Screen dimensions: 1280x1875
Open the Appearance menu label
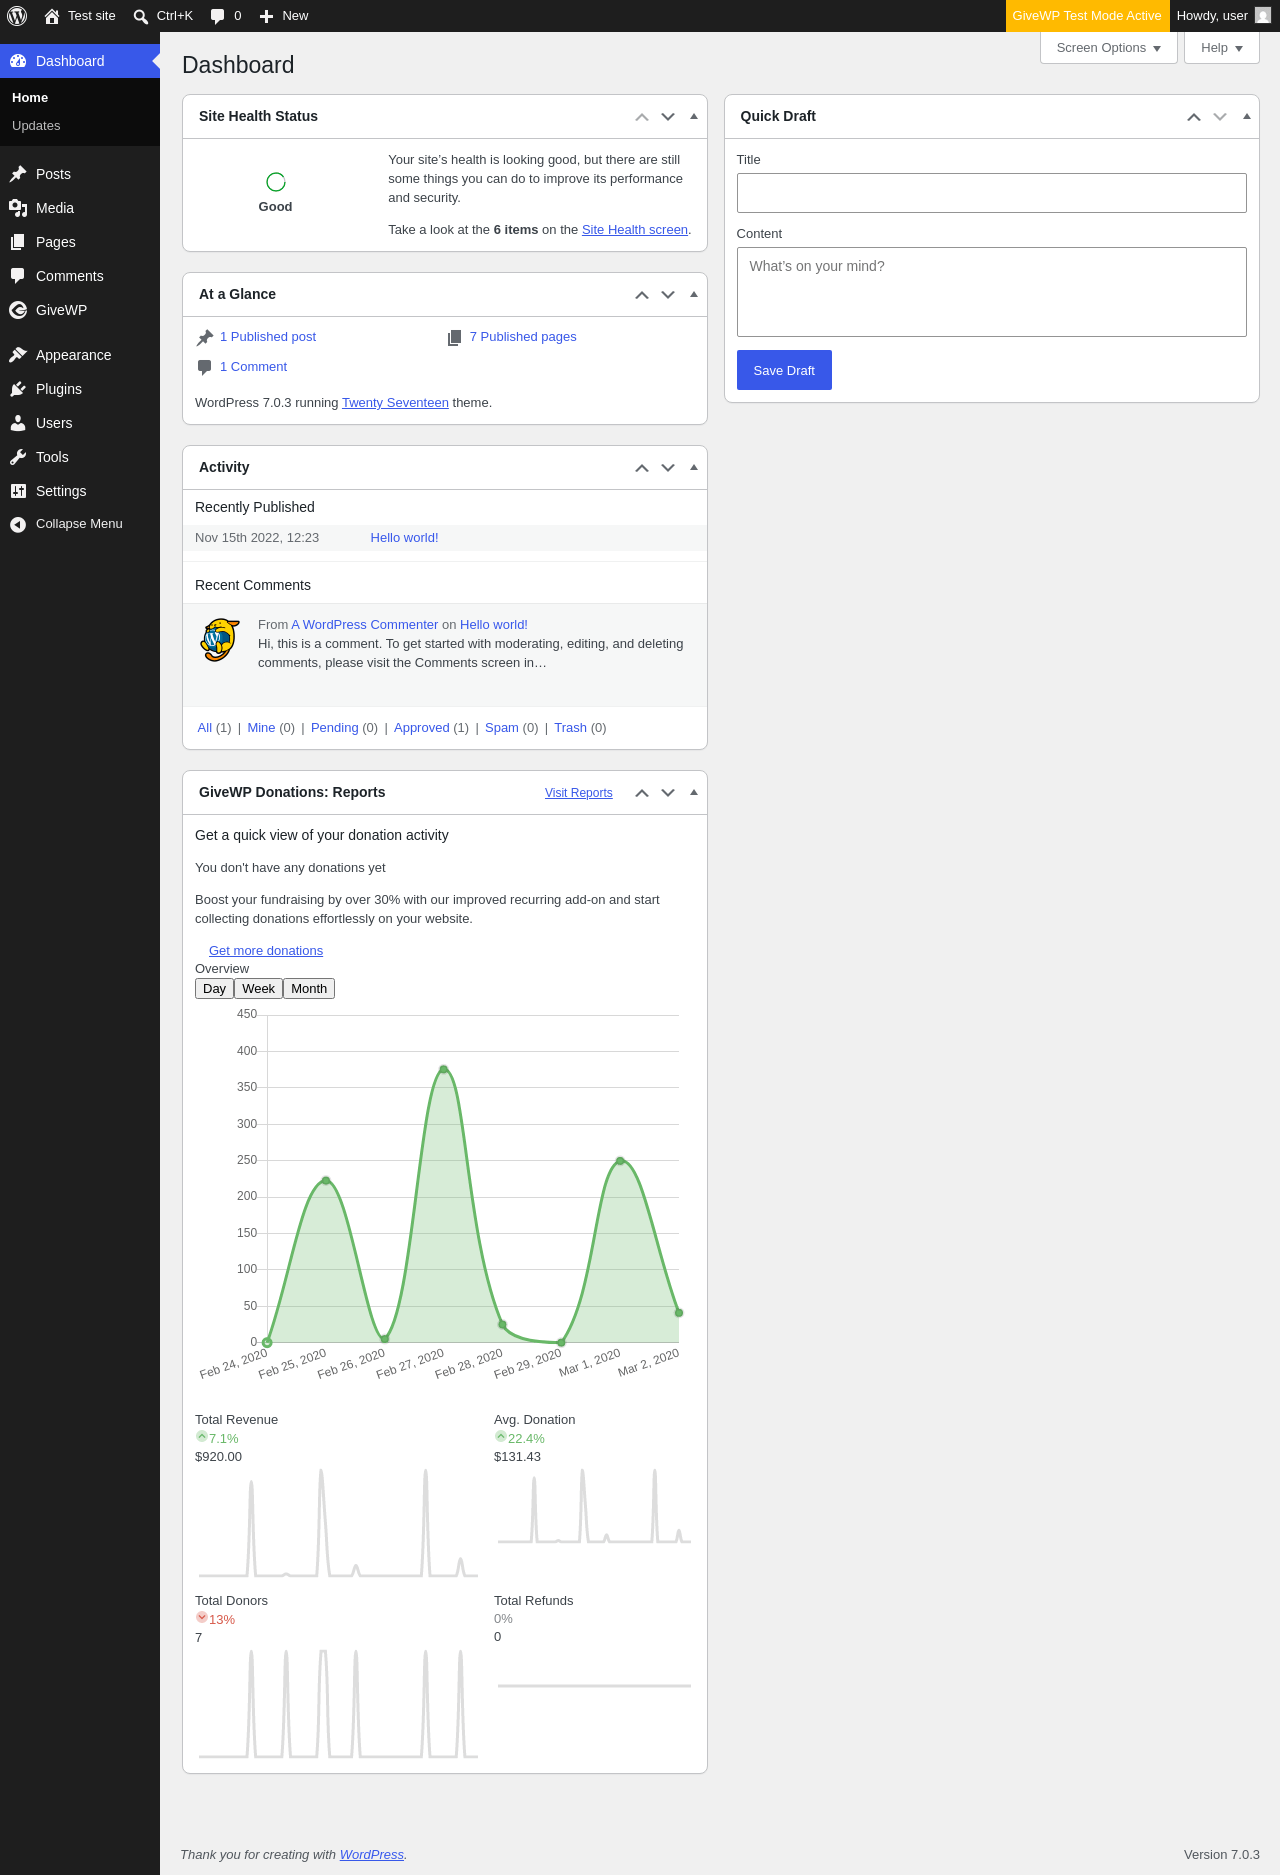[x=73, y=355]
